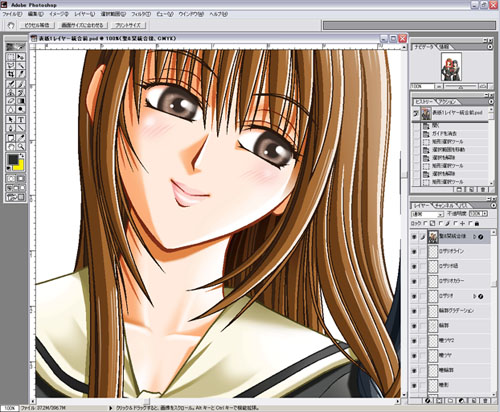500x412 pixels.
Task: Switch to the 情報 tab beside Navigator
Action: pyautogui.click(x=444, y=47)
